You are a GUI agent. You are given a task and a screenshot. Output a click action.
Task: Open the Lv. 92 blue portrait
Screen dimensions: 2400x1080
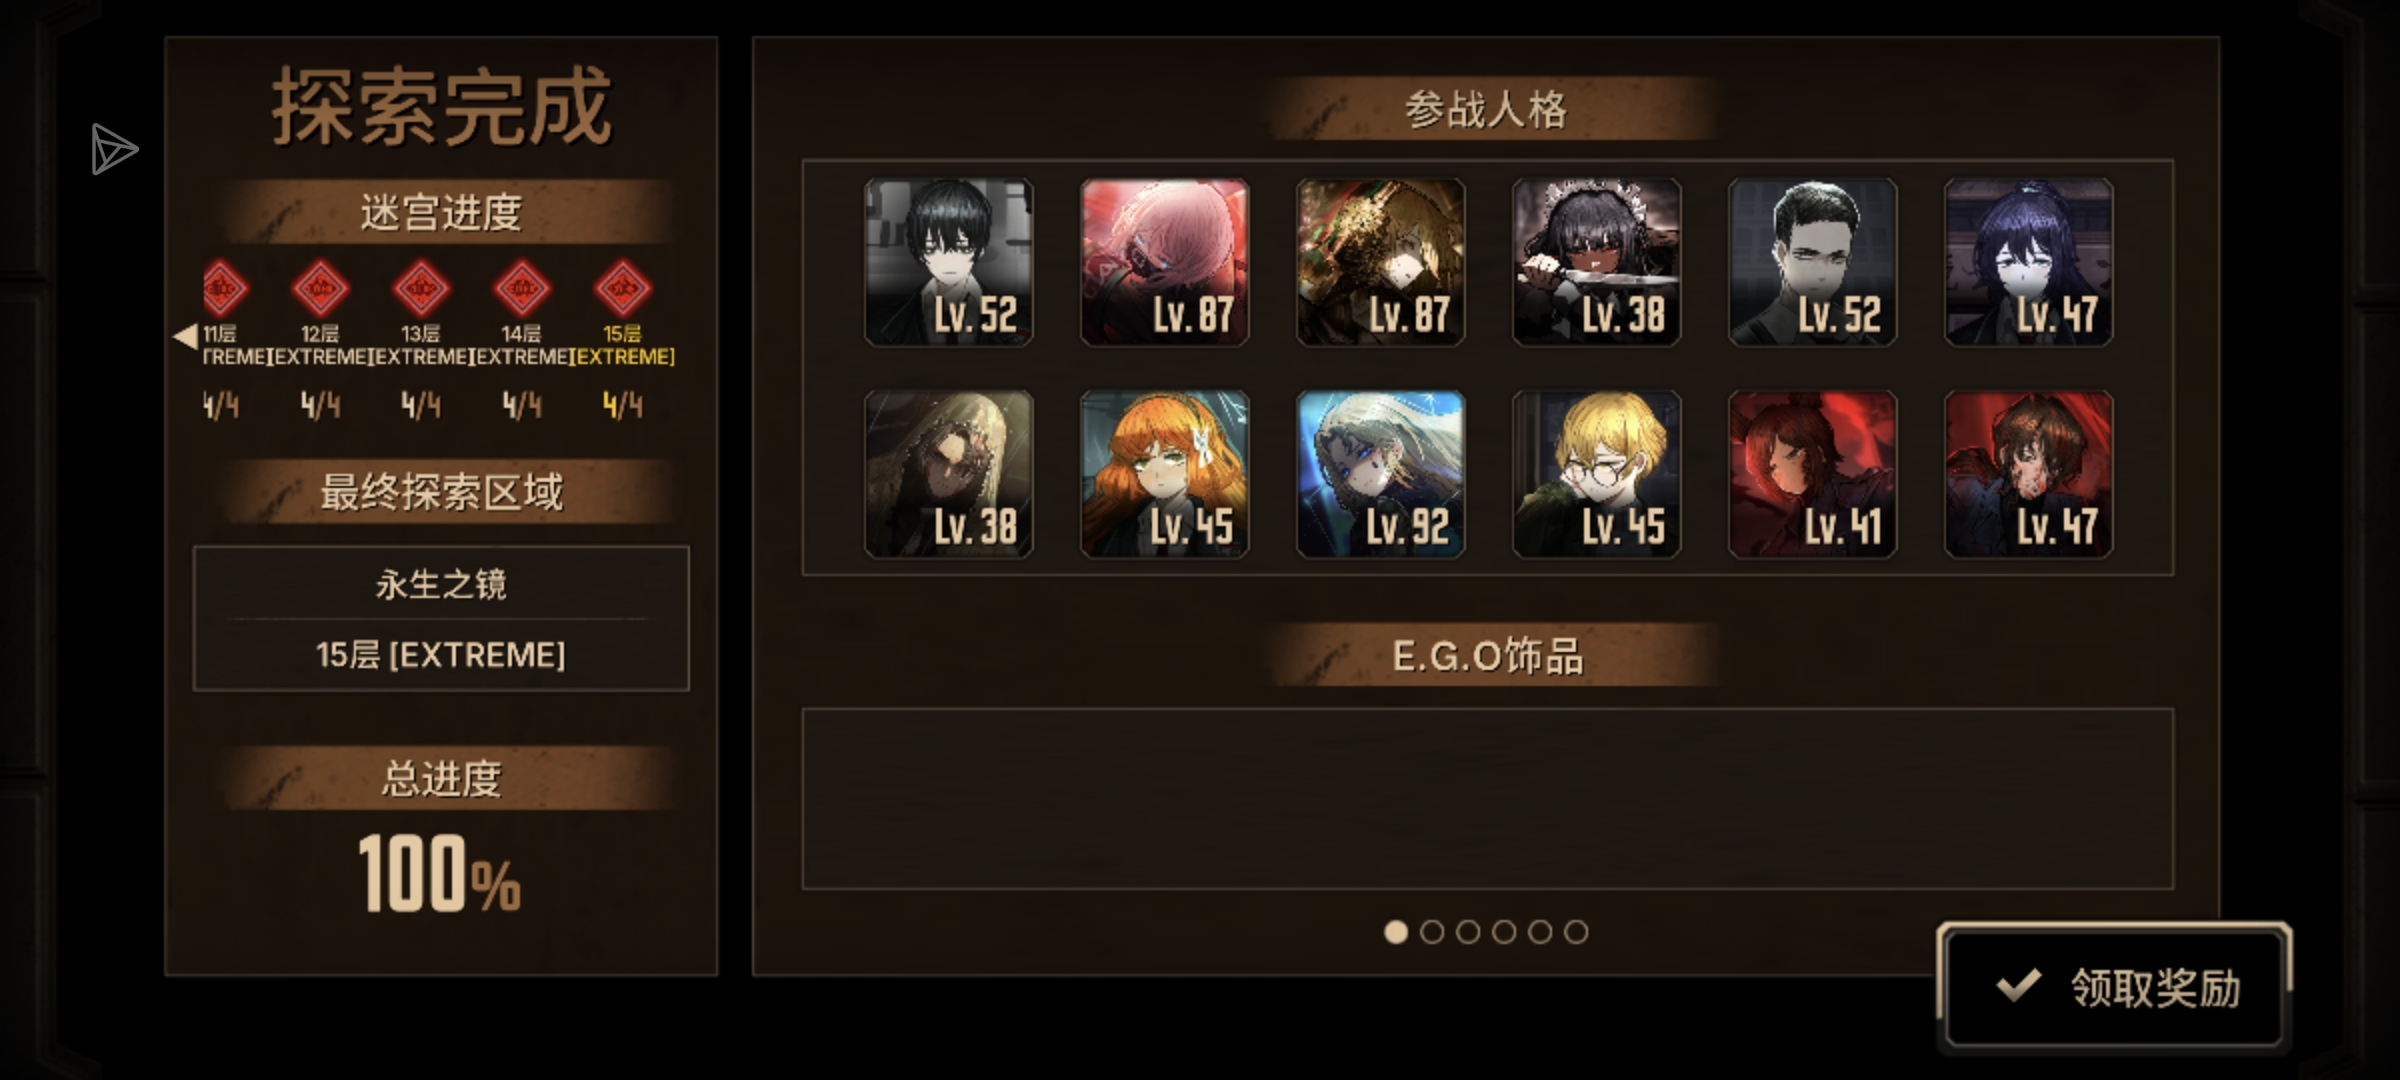tap(1381, 474)
